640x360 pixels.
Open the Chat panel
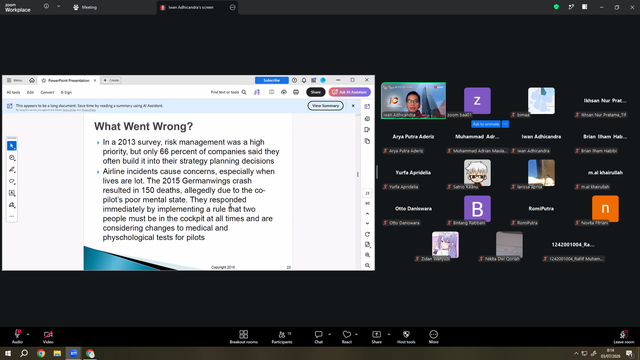pyautogui.click(x=318, y=336)
